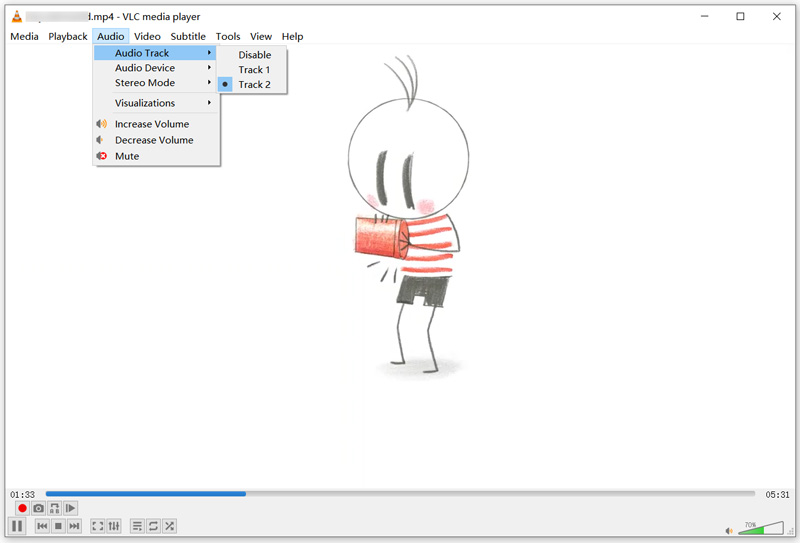800x543 pixels.
Task: Toggle the A-B loop button
Action: 55,508
